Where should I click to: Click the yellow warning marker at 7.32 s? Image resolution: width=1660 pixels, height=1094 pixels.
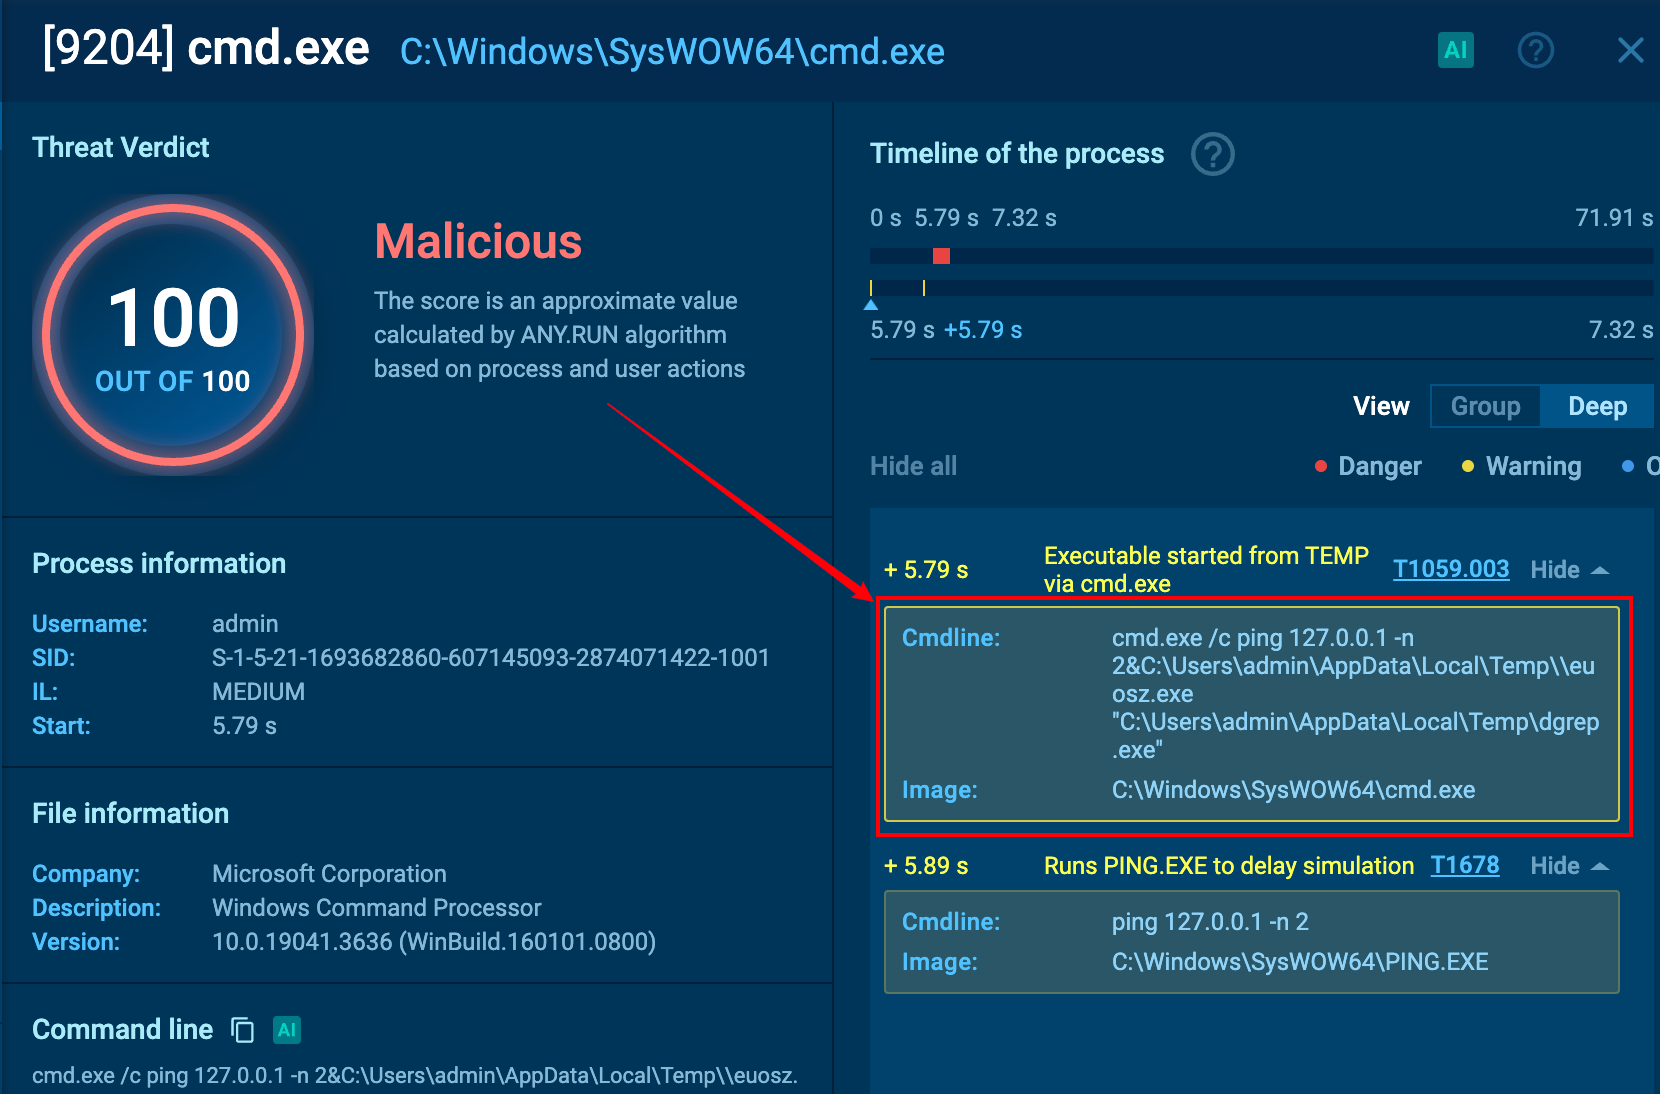click(924, 288)
